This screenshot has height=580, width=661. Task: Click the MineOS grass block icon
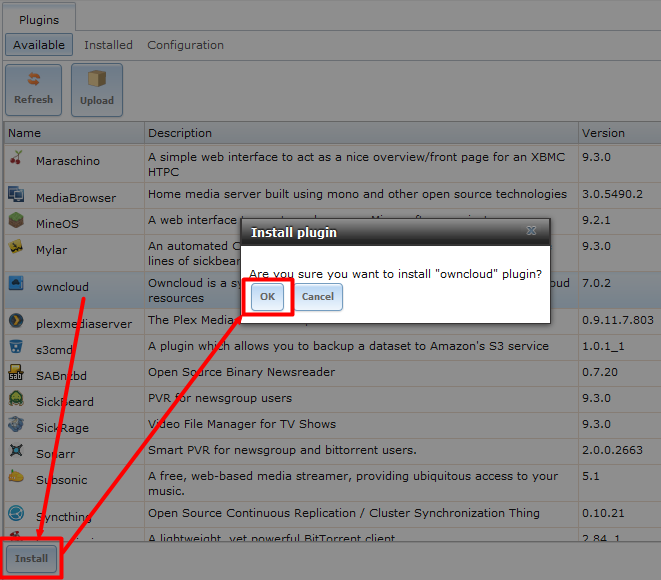(x=16, y=220)
